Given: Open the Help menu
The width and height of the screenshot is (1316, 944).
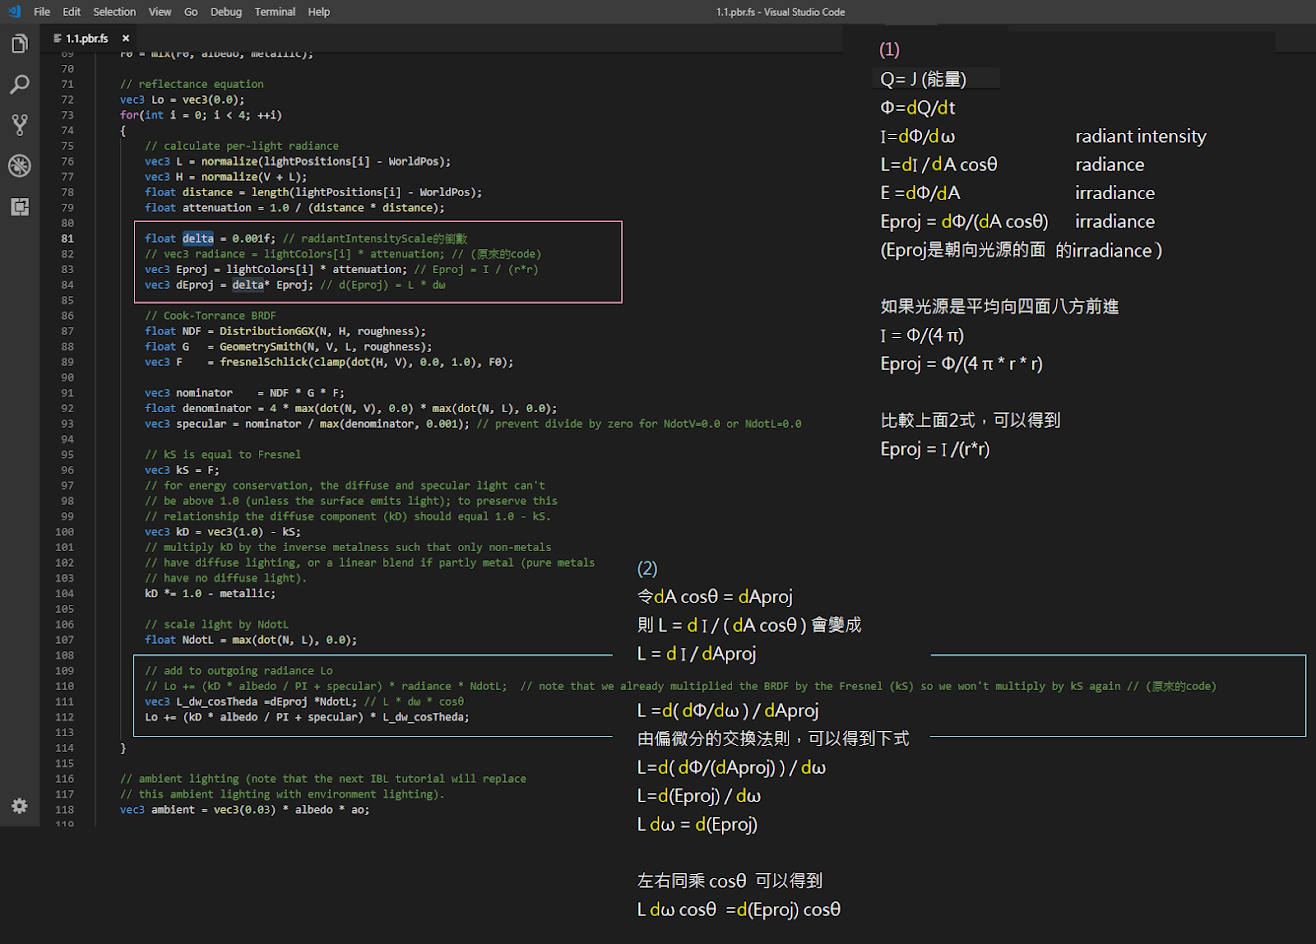Looking at the screenshot, I should 319,12.
